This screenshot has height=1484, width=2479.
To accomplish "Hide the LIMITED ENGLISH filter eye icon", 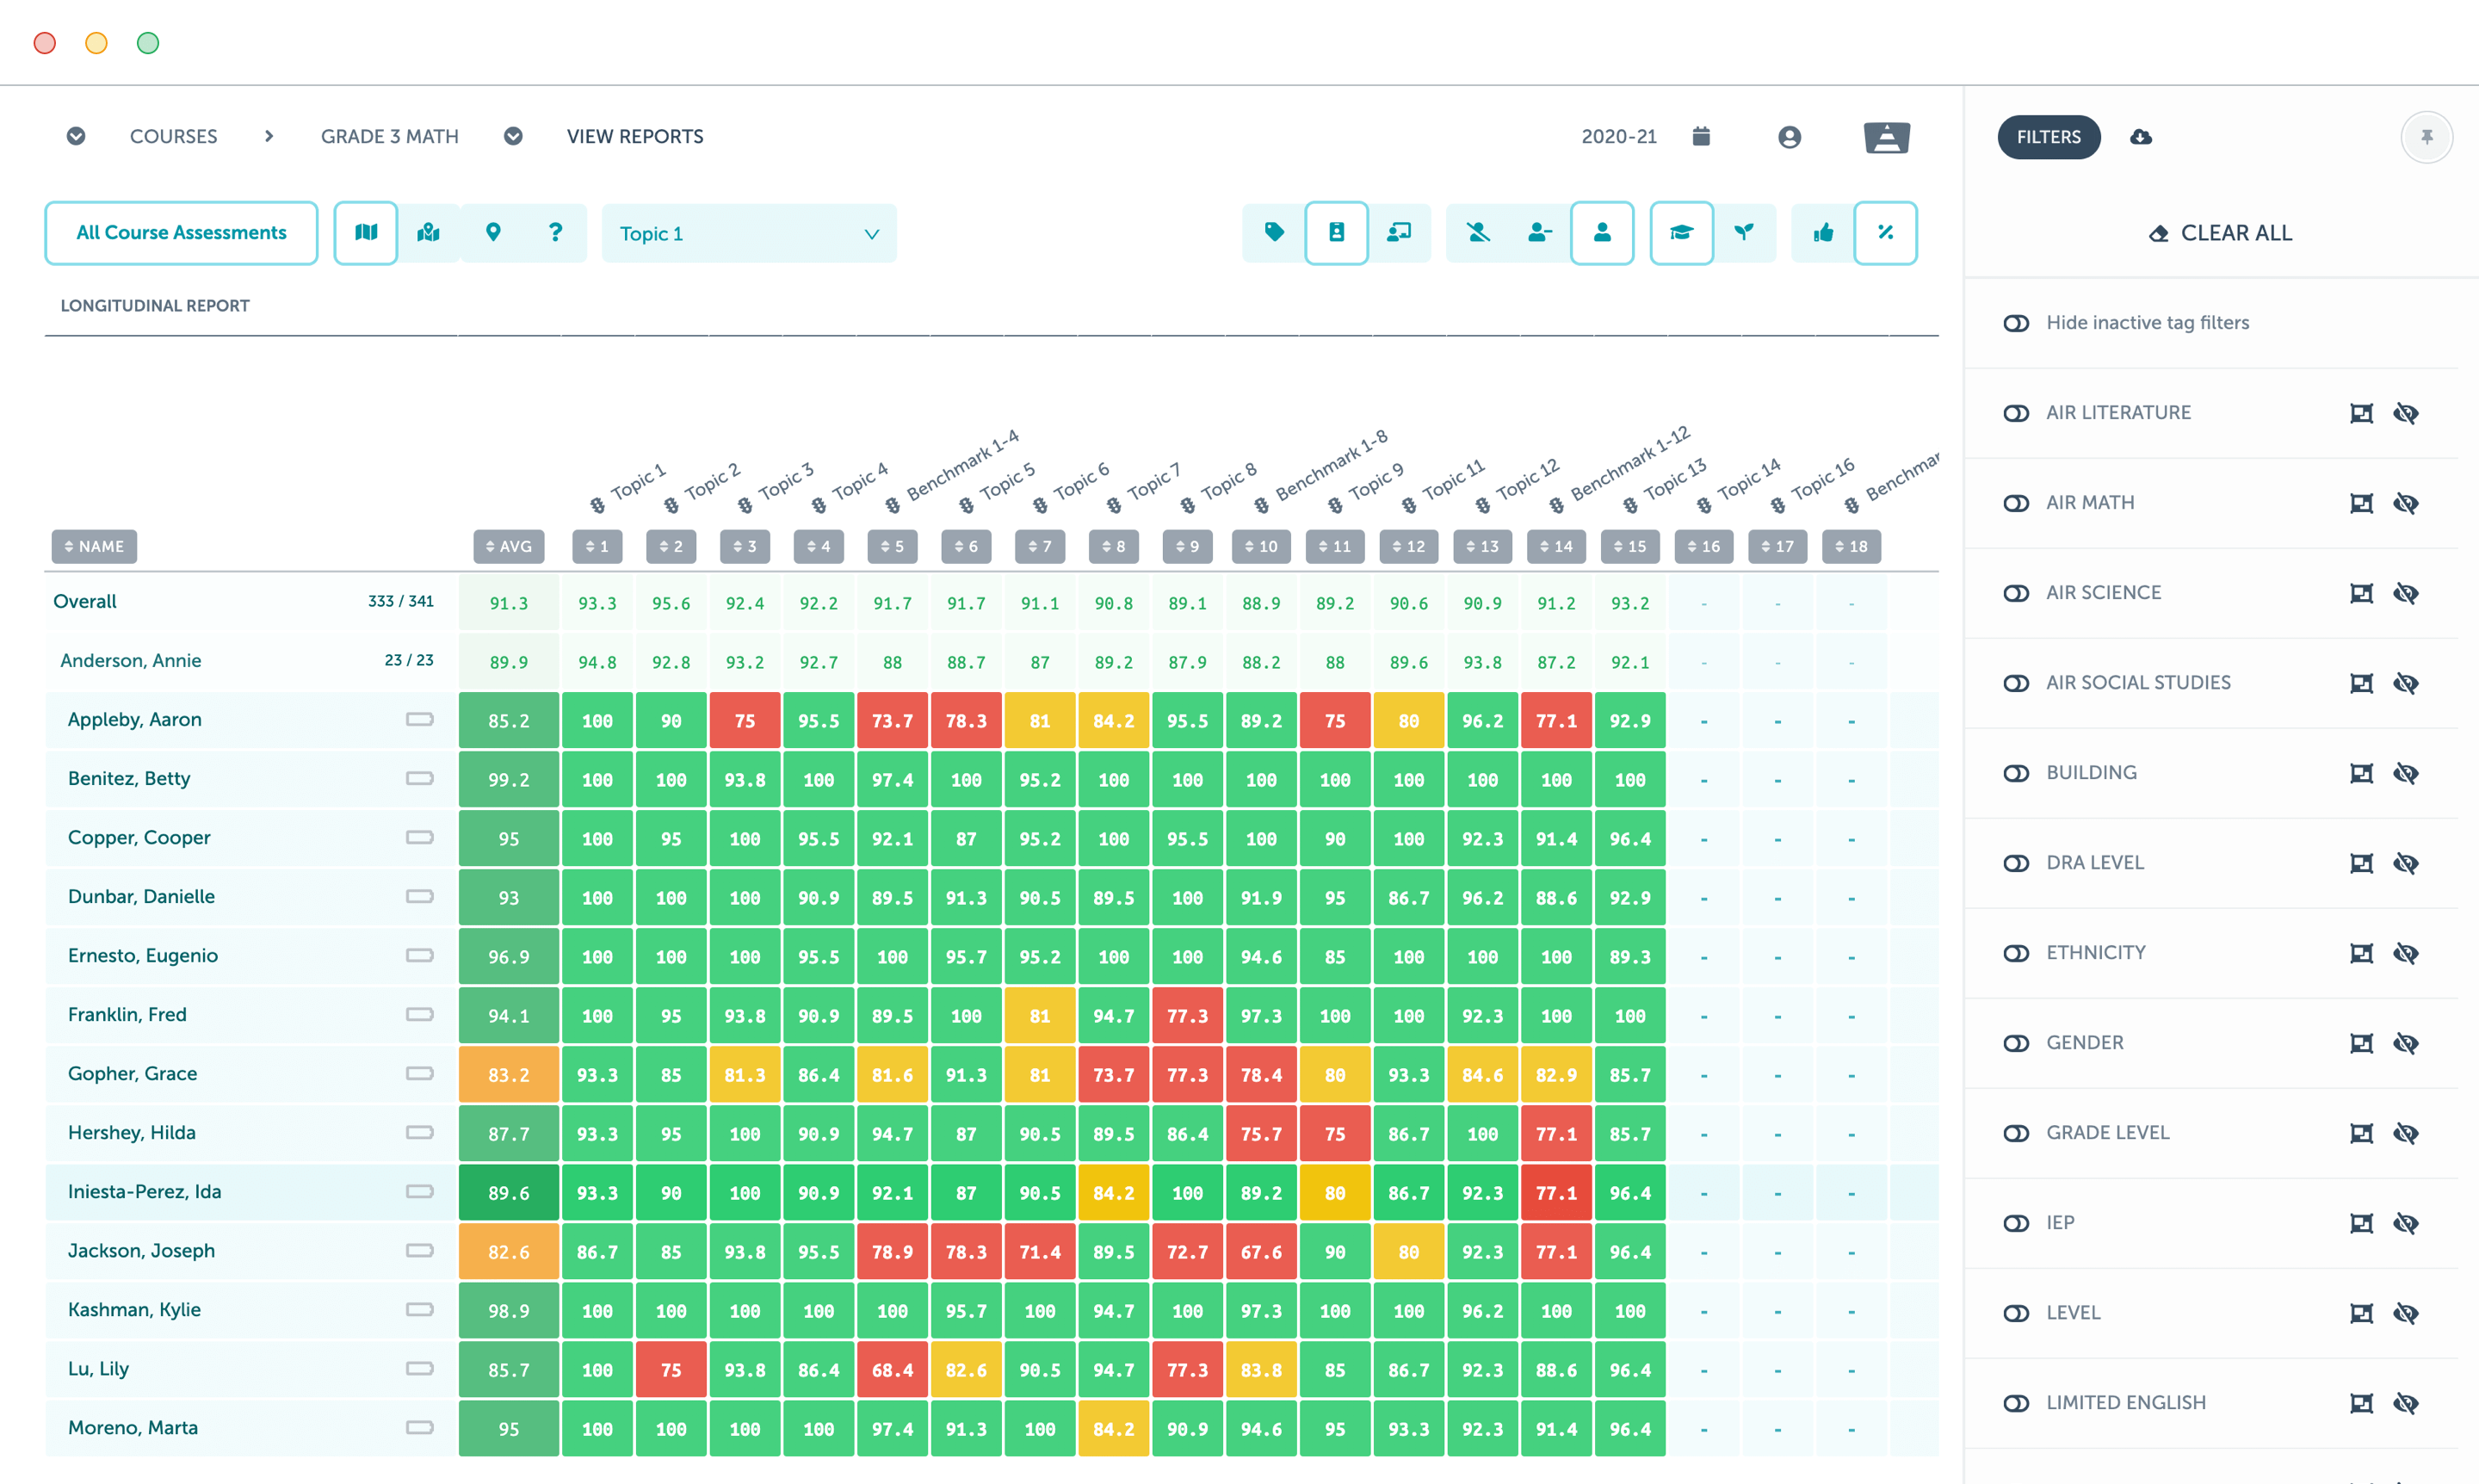I will click(2406, 1403).
